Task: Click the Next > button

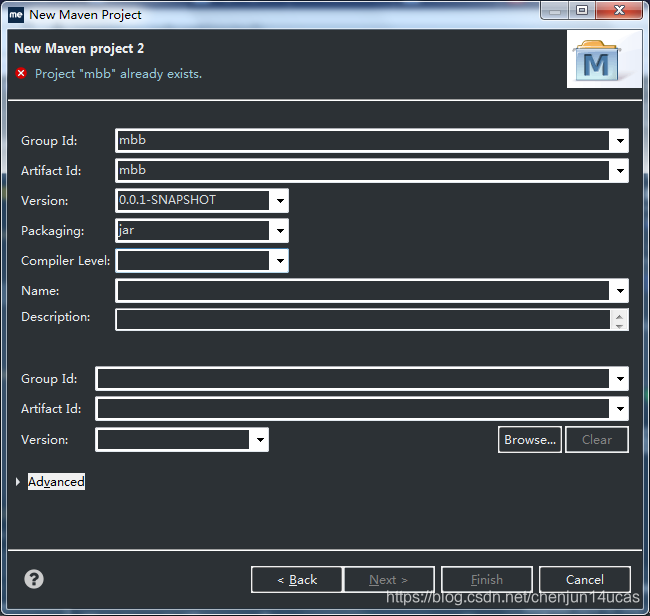Action: (x=389, y=580)
